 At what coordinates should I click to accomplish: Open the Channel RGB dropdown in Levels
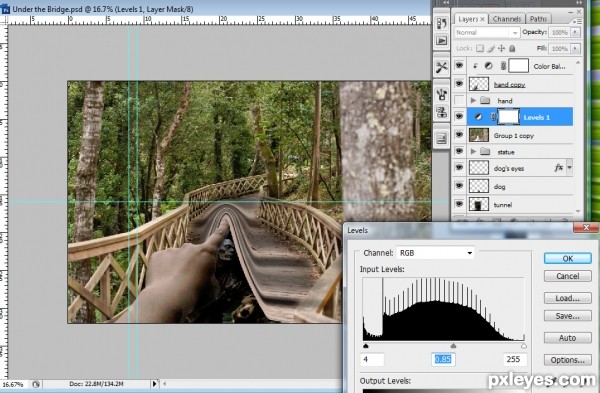[x=435, y=253]
